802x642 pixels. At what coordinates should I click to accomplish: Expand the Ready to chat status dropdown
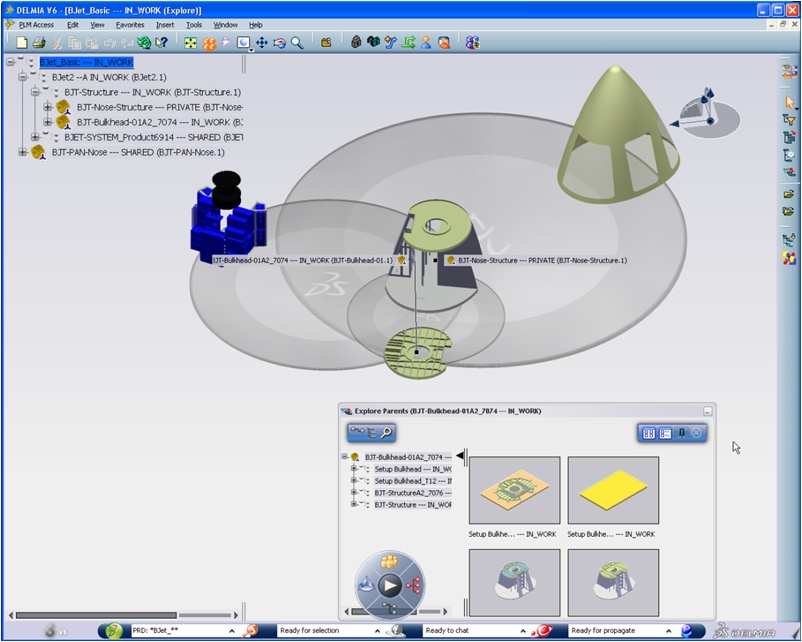(523, 631)
